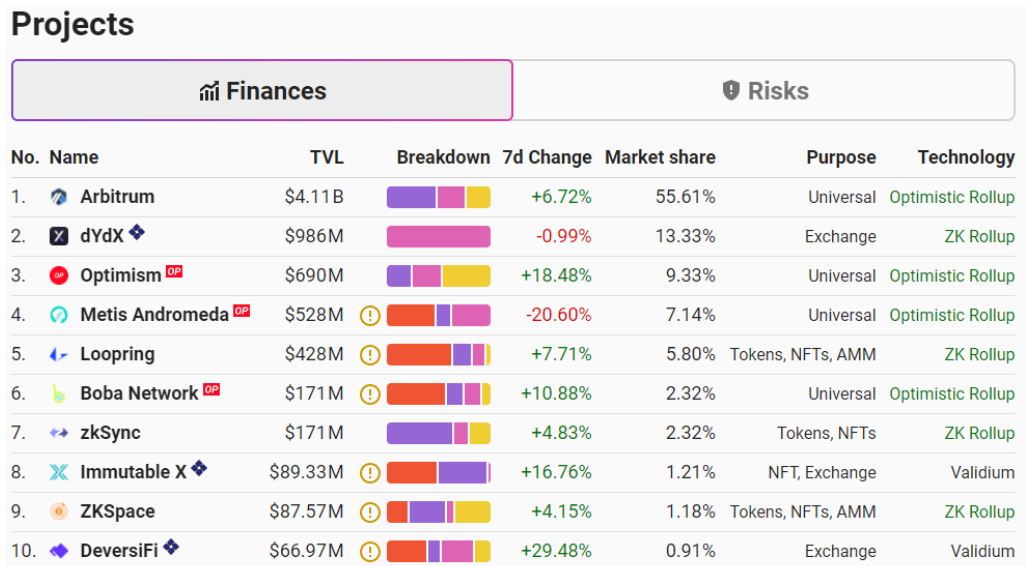This screenshot has width=1026, height=566.
Task: Click the warning icon in Boba Network row
Action: (x=370, y=395)
